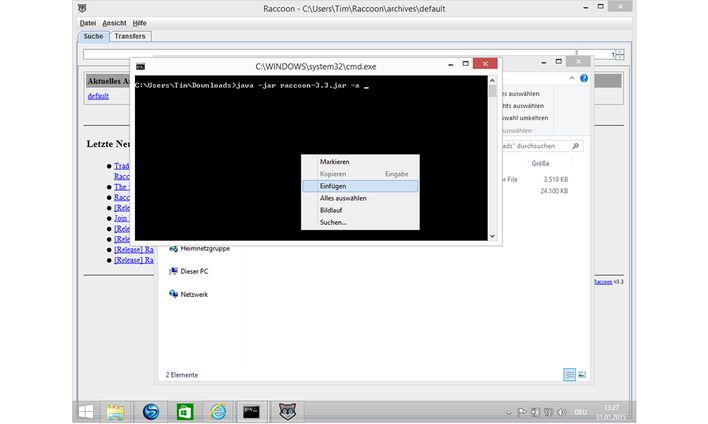The height and width of the screenshot is (424, 708).
Task: Open the bottom [Release] Ra news link
Action: click(x=134, y=260)
